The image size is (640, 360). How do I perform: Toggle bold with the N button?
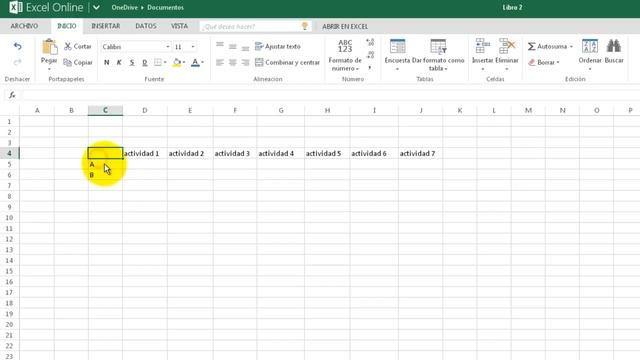point(107,62)
